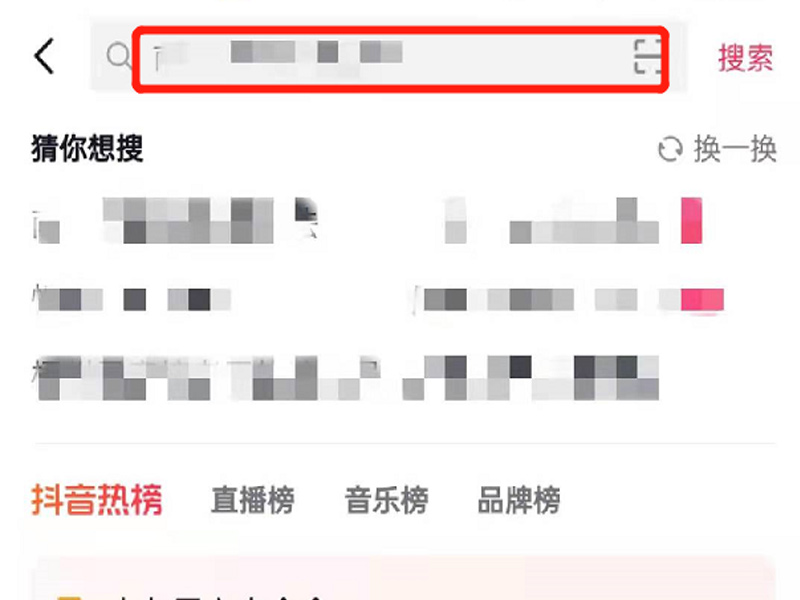
Task: Click the pink tag on the first-row right suggestion
Action: (x=691, y=220)
